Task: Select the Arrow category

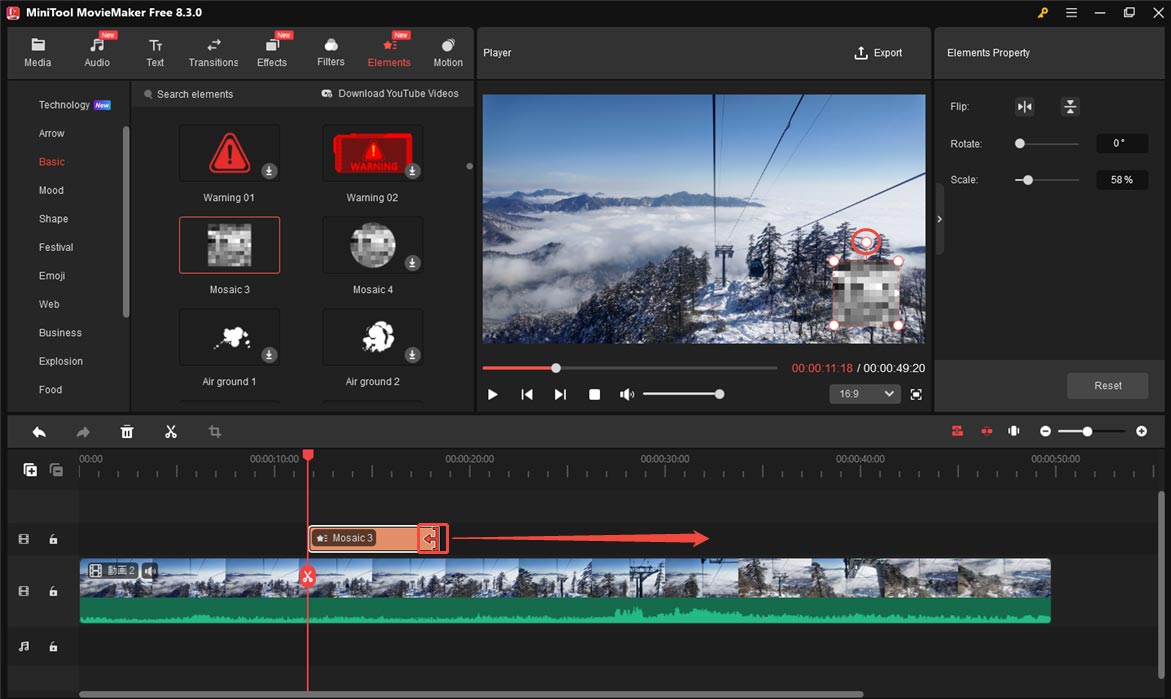Action: (52, 133)
